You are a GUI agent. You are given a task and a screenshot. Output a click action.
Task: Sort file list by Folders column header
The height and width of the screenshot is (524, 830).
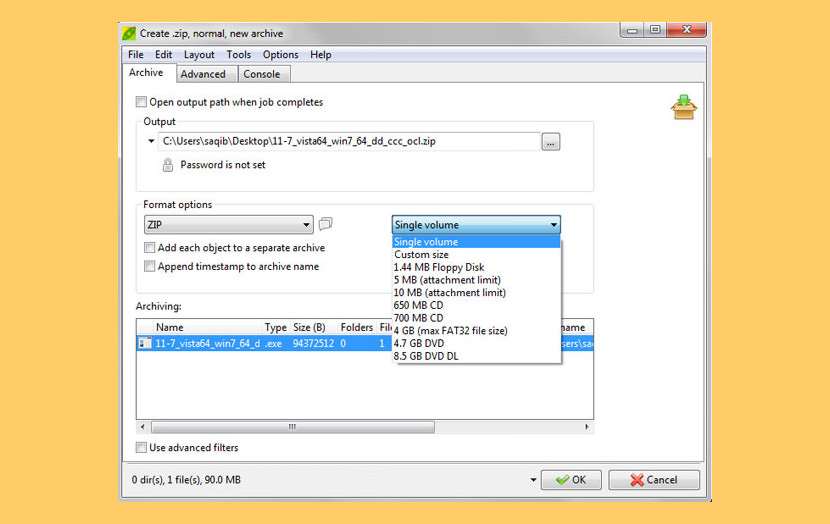(x=357, y=327)
